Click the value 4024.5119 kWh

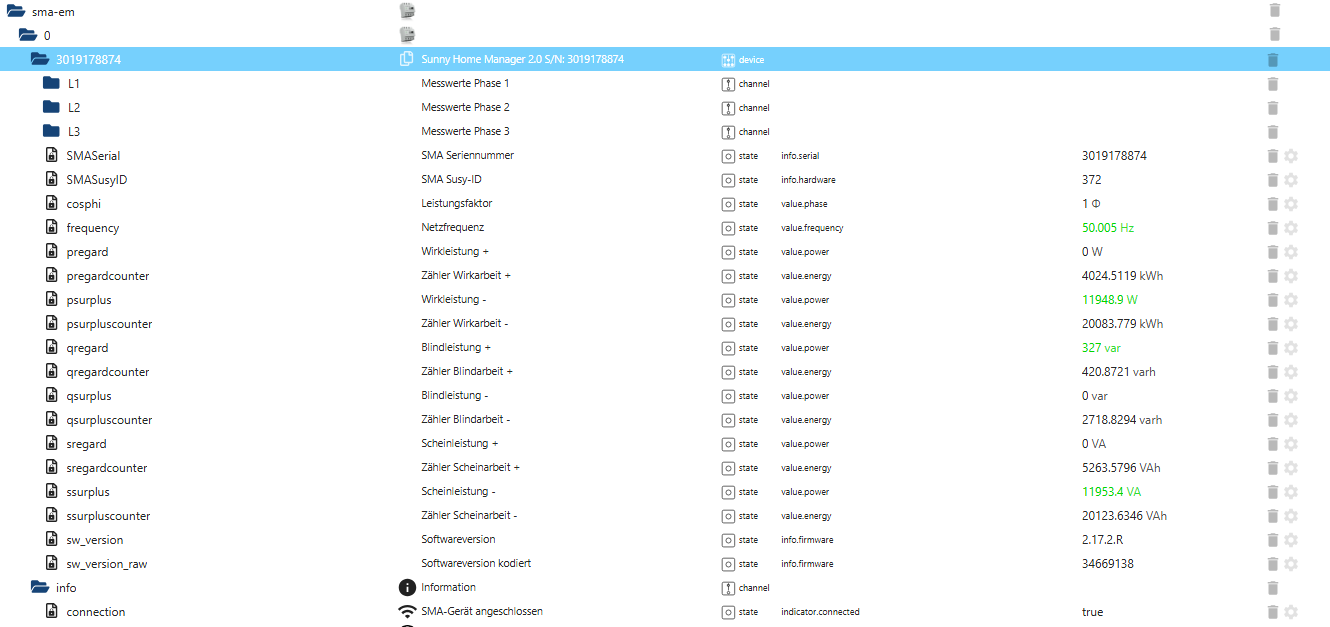pyautogui.click(x=1123, y=276)
